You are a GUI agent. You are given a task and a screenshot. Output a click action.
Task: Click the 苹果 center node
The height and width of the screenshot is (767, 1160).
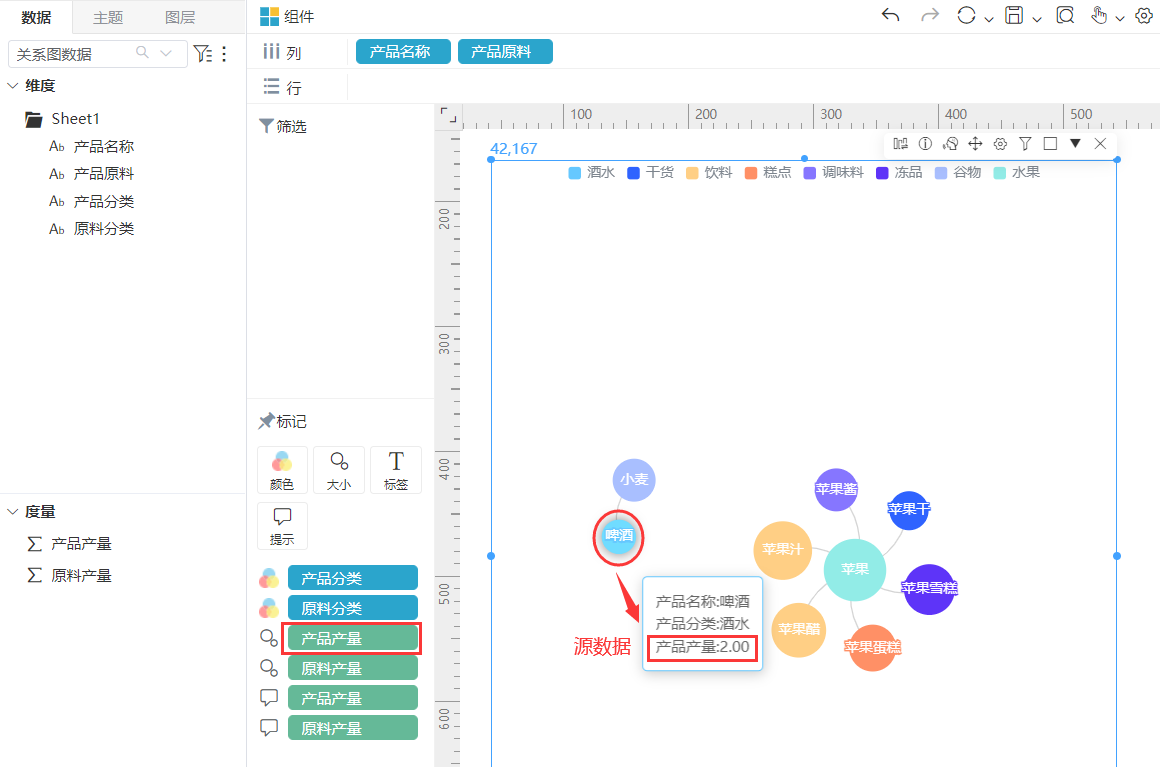pos(854,569)
